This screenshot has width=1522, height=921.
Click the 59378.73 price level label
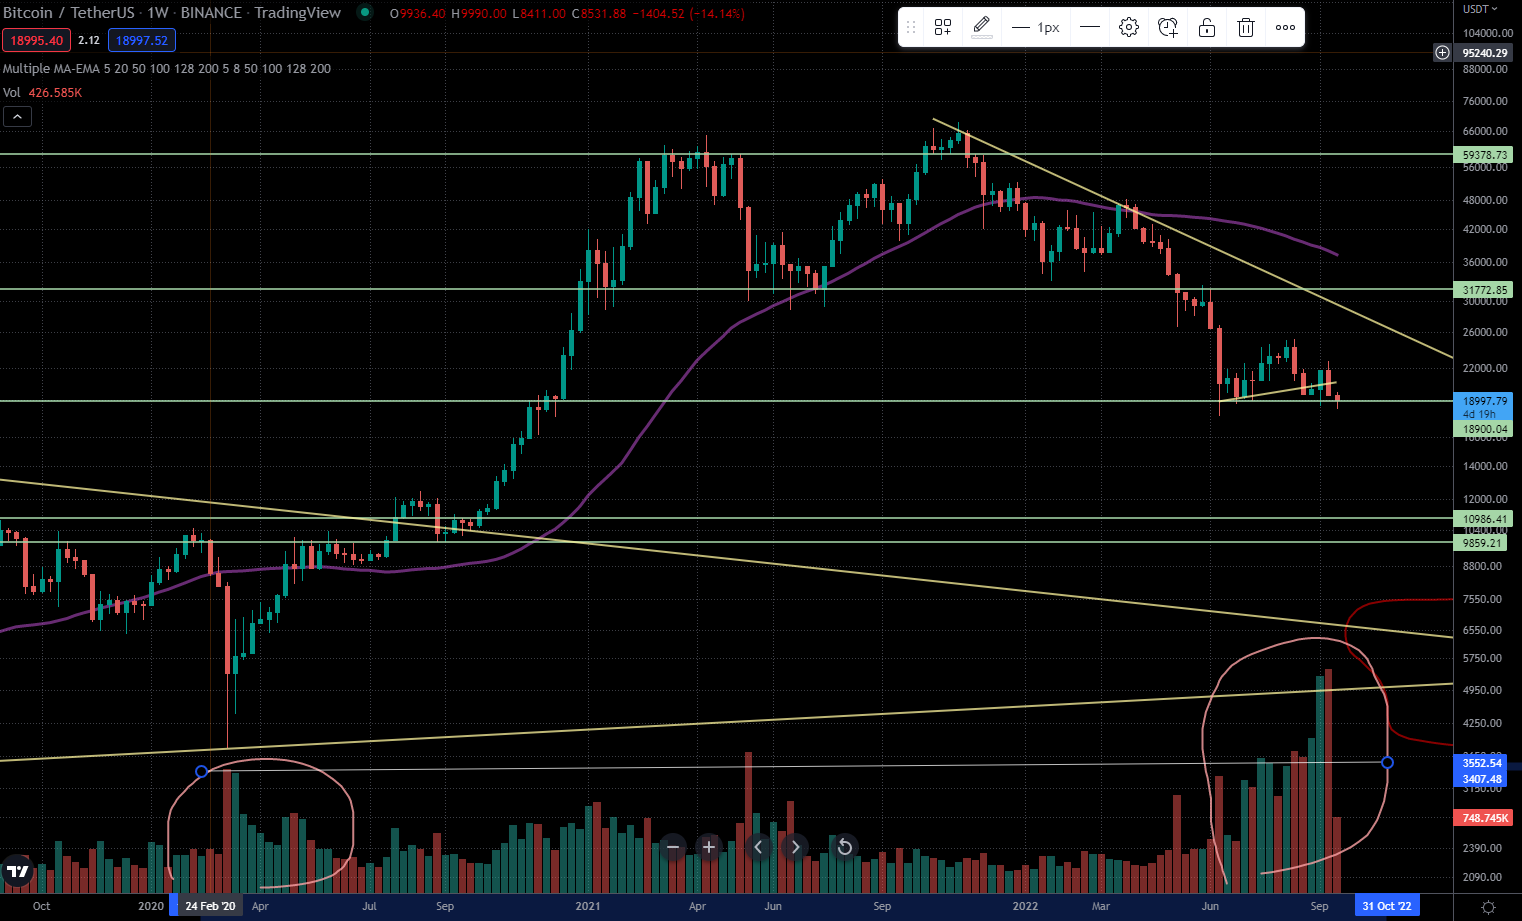(x=1483, y=155)
